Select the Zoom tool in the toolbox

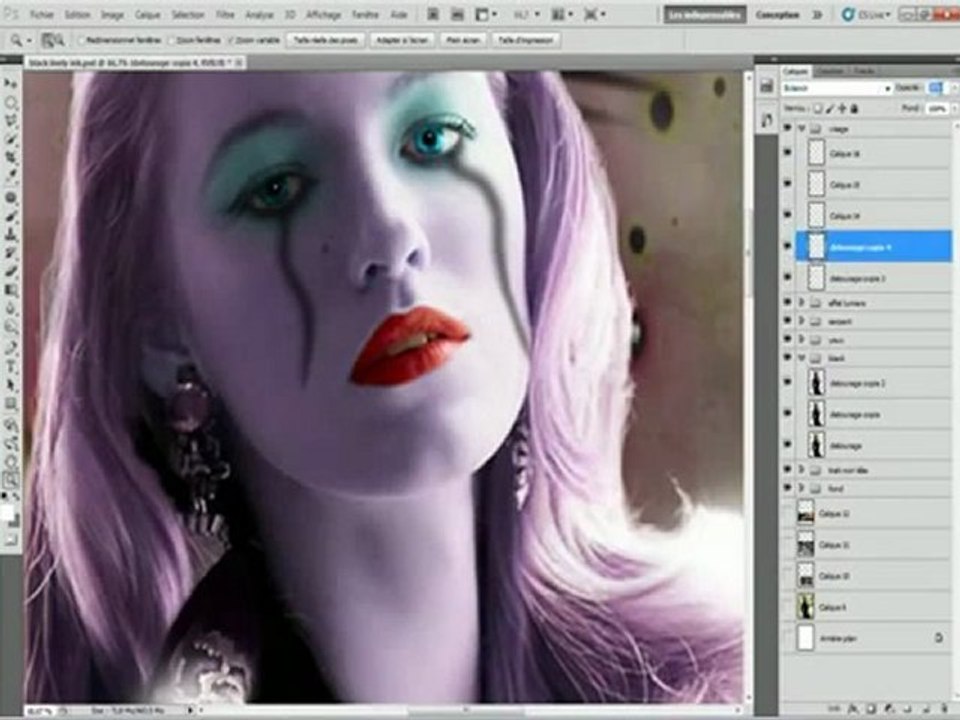click(10, 479)
